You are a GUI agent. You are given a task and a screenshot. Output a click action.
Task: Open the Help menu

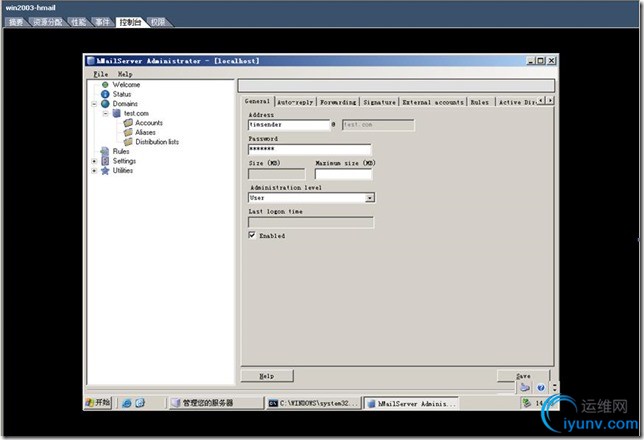[125, 74]
